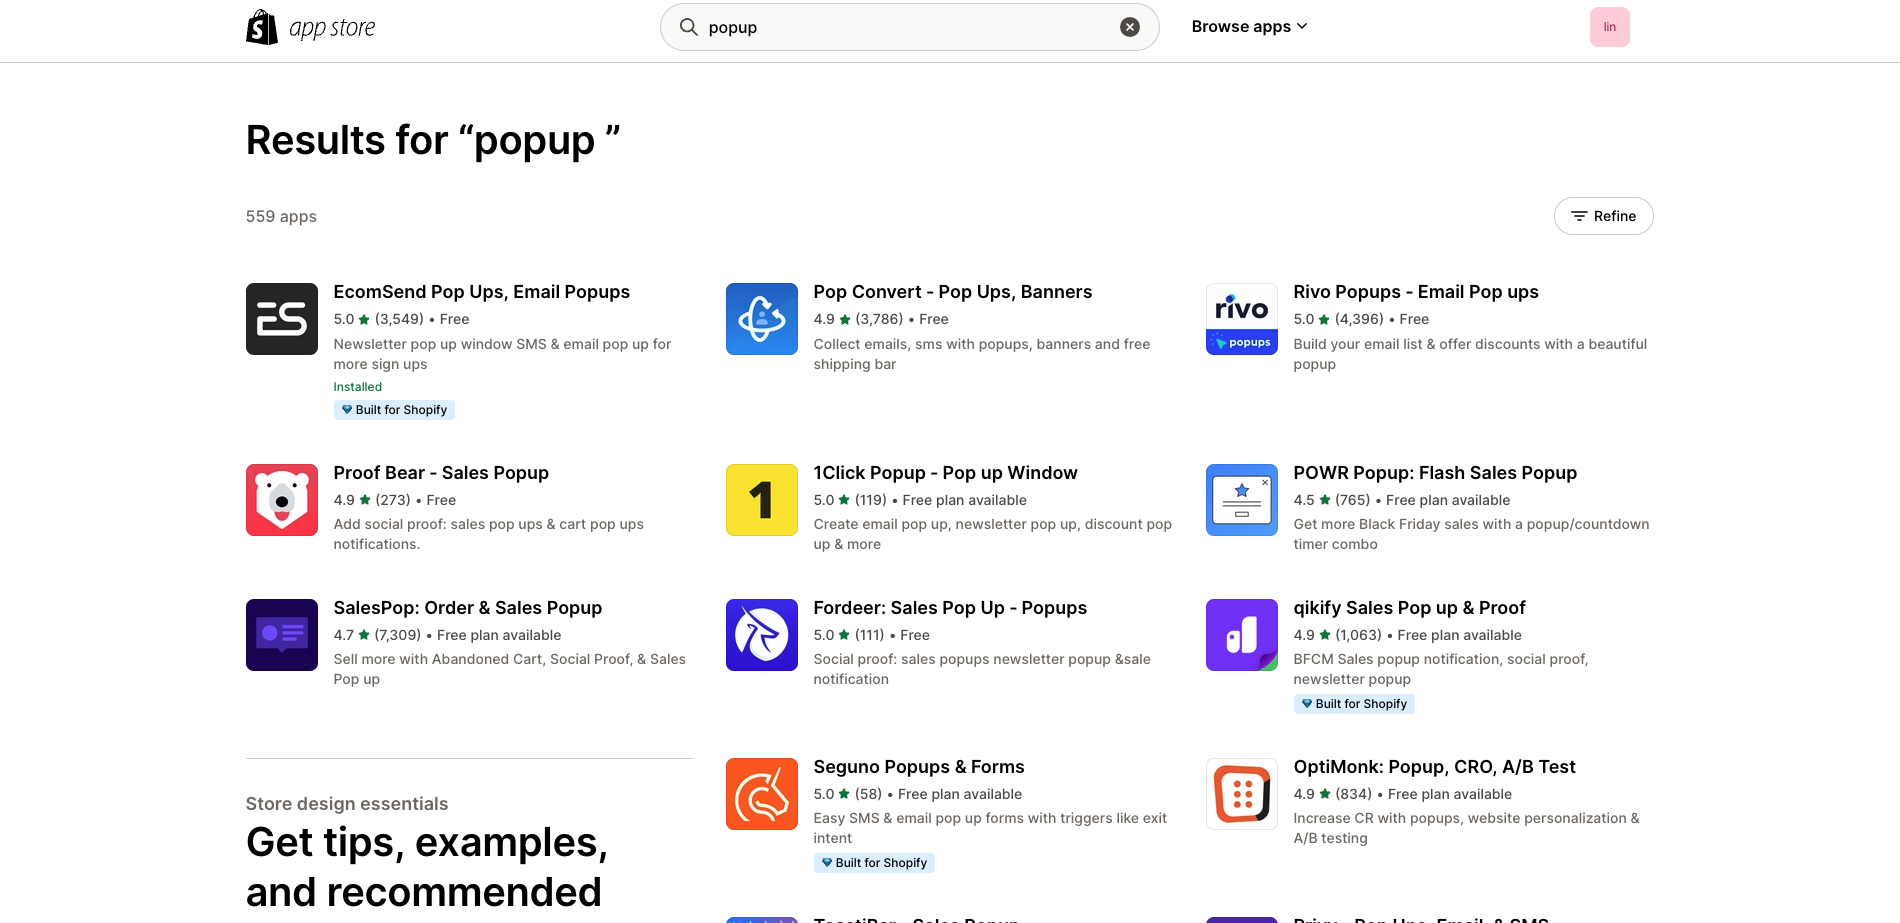This screenshot has width=1900, height=923.
Task: Click Pop Convert description about shipping bar
Action: [982, 354]
